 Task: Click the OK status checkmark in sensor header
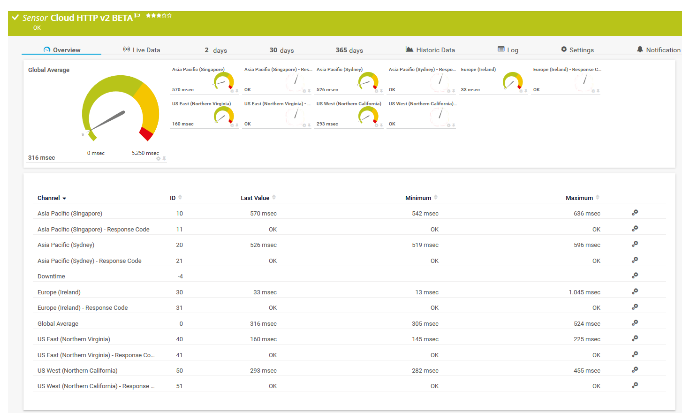[15, 18]
